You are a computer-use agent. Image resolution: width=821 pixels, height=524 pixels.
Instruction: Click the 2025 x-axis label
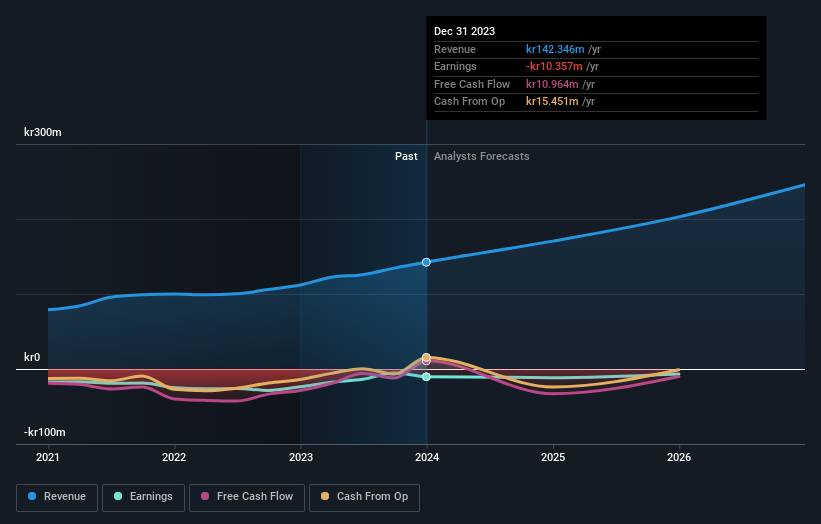(553, 458)
